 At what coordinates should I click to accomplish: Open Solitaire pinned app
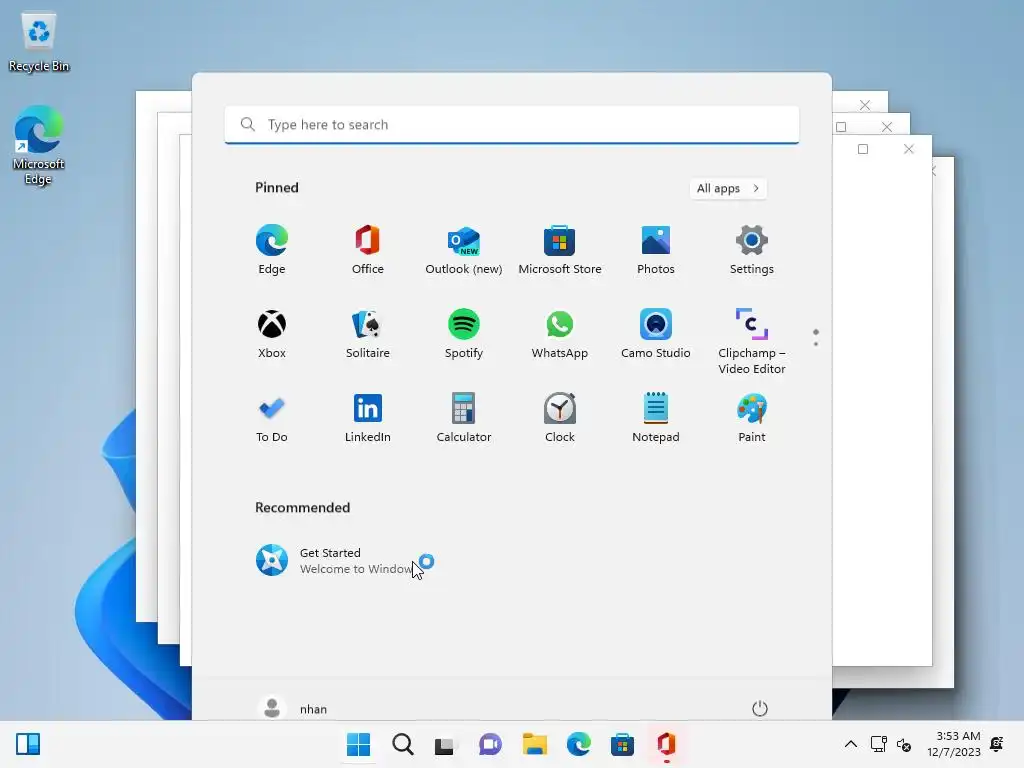[368, 334]
